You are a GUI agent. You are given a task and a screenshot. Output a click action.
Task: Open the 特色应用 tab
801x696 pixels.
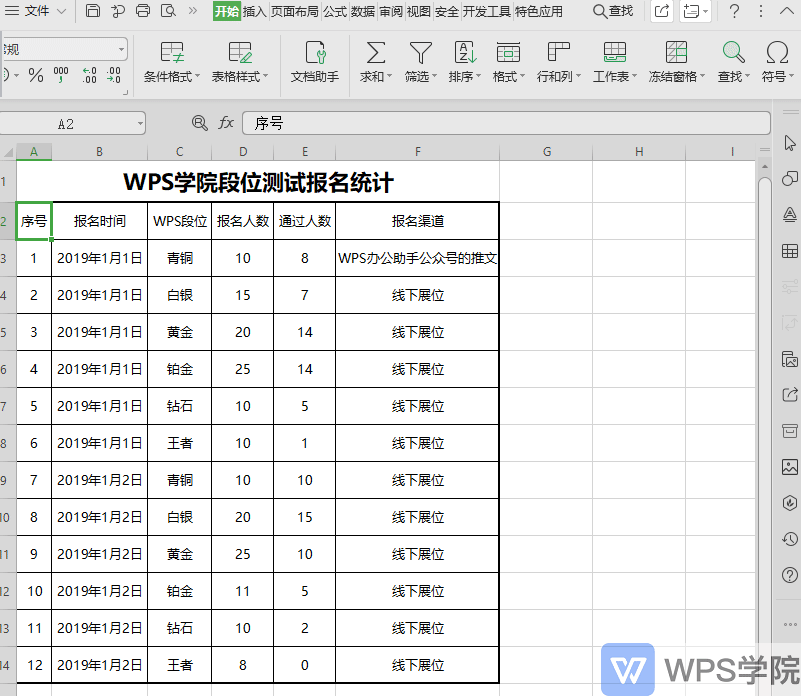pos(538,11)
